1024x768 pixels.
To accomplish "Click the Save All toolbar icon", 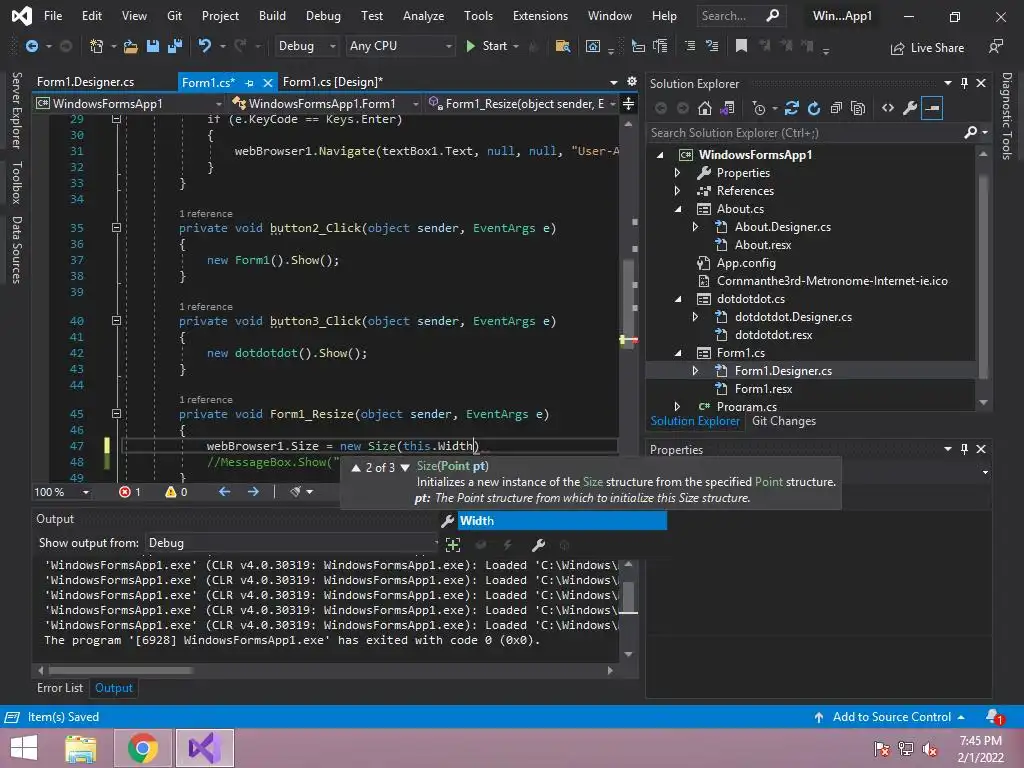I will 175,46.
